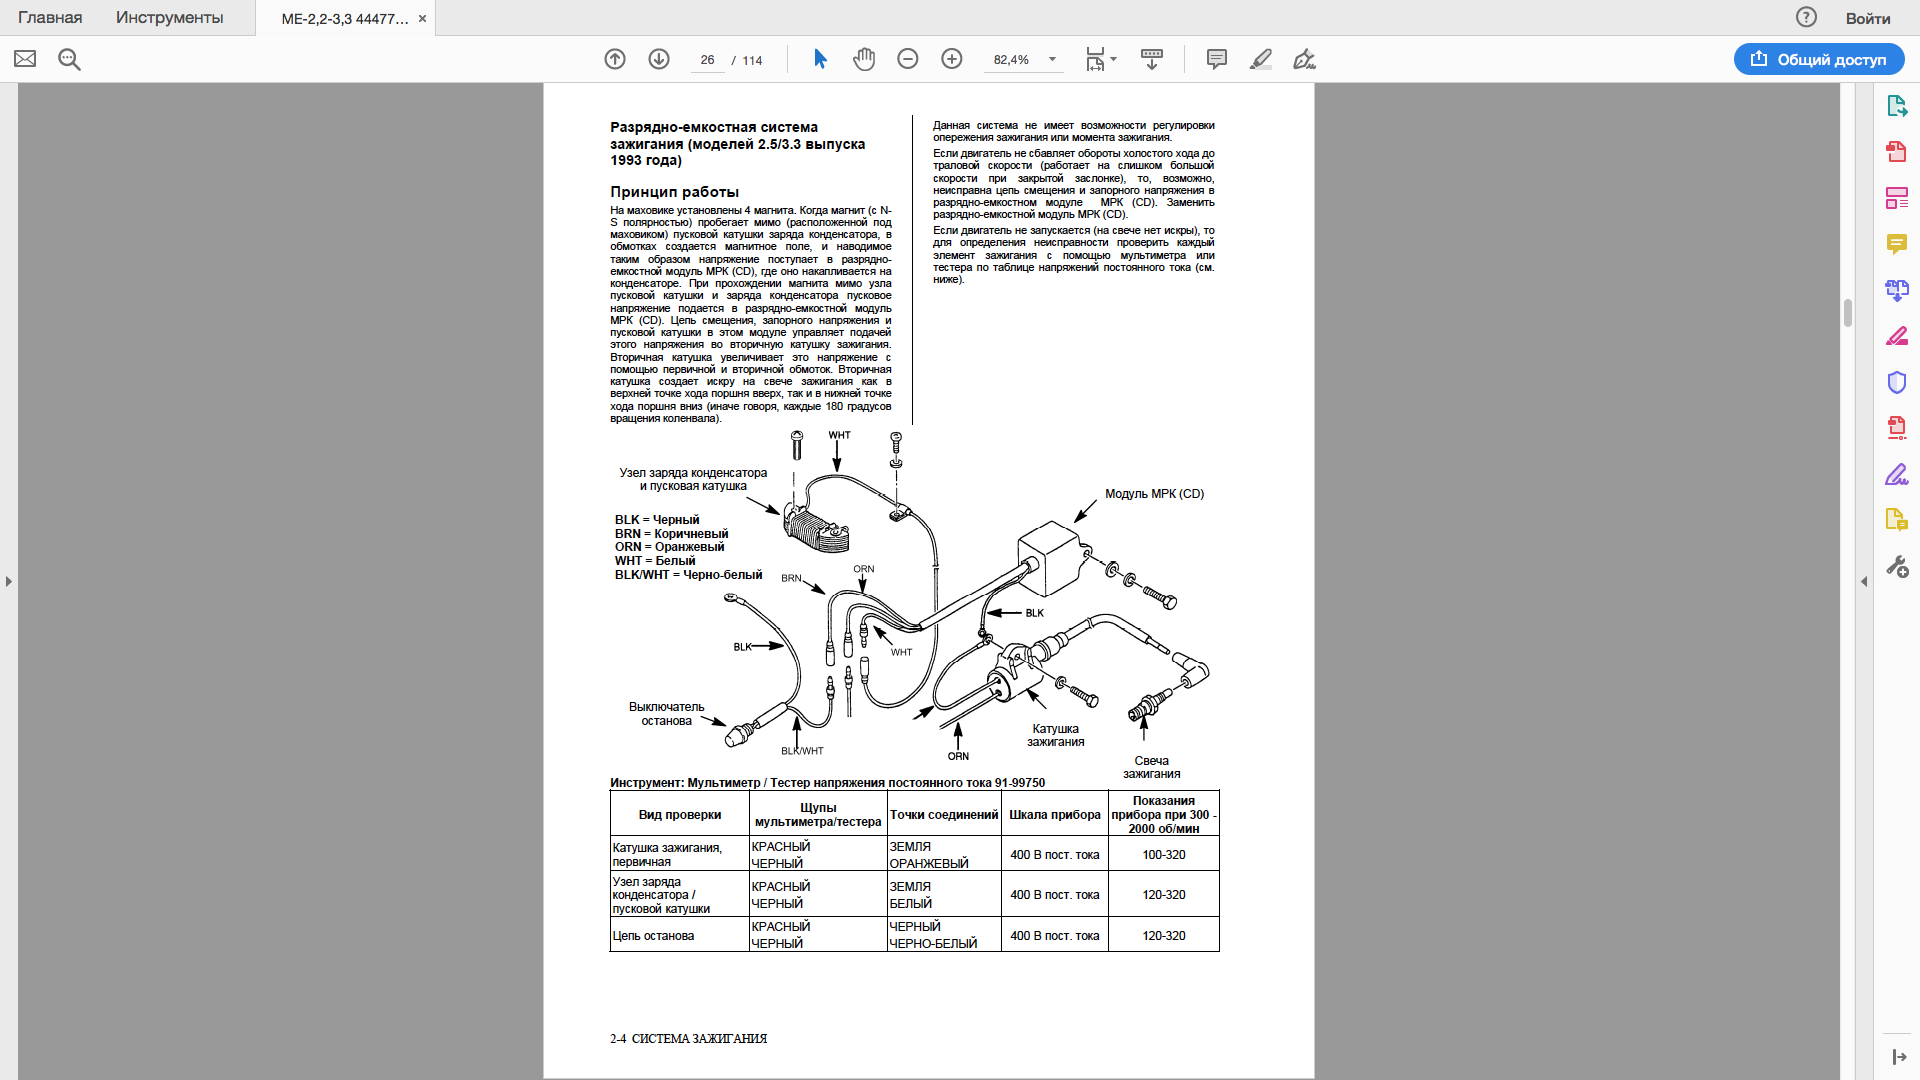Expand the fit page options dropdown

[1113, 59]
